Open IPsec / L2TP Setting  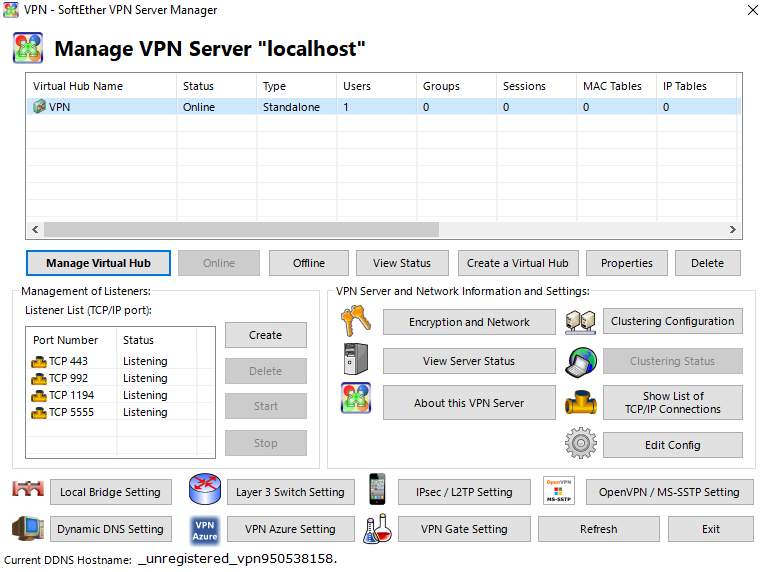(464, 492)
